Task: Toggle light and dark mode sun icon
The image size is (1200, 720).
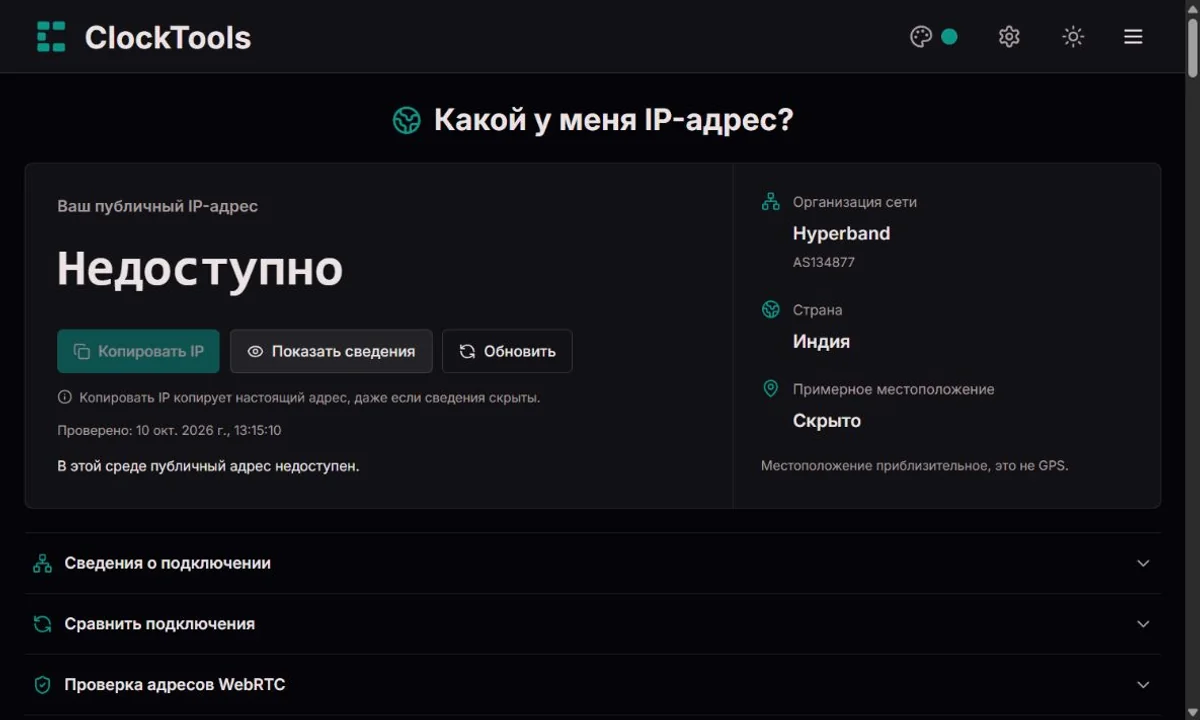Action: (1073, 37)
